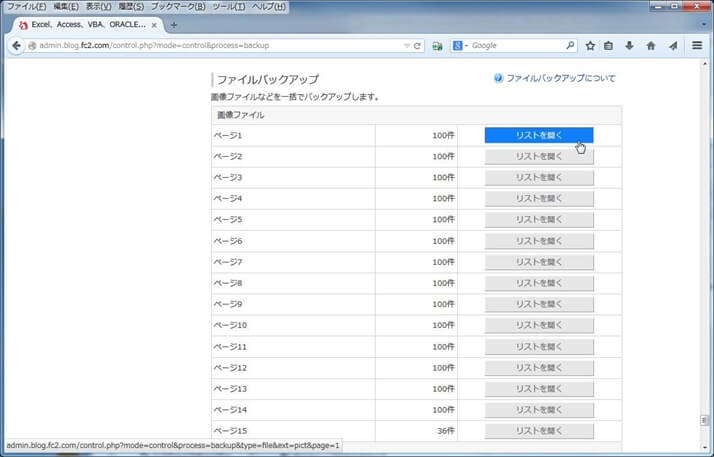This screenshot has height=457, width=714.
Task: Bookmark this page with the star icon
Action: (x=590, y=46)
